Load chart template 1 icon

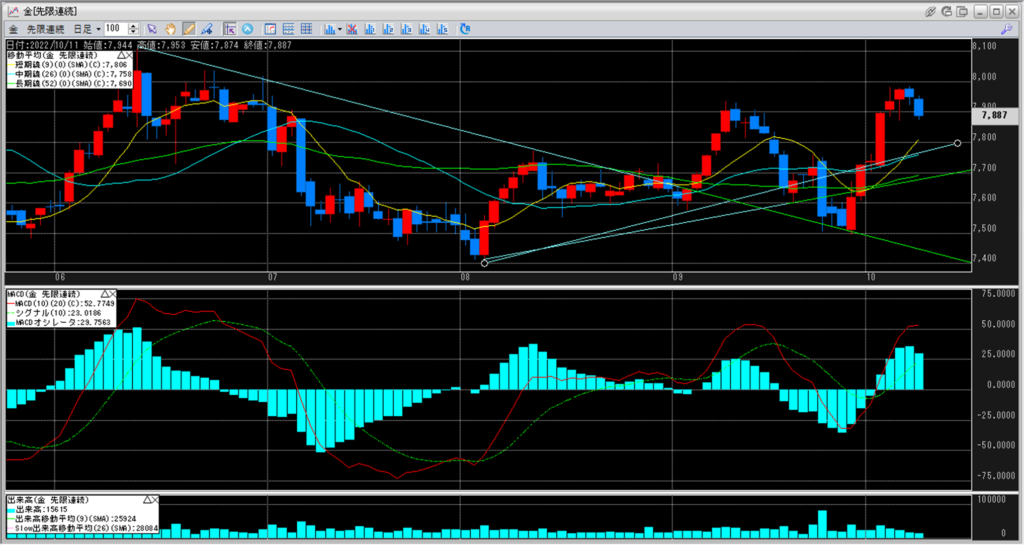[370, 29]
